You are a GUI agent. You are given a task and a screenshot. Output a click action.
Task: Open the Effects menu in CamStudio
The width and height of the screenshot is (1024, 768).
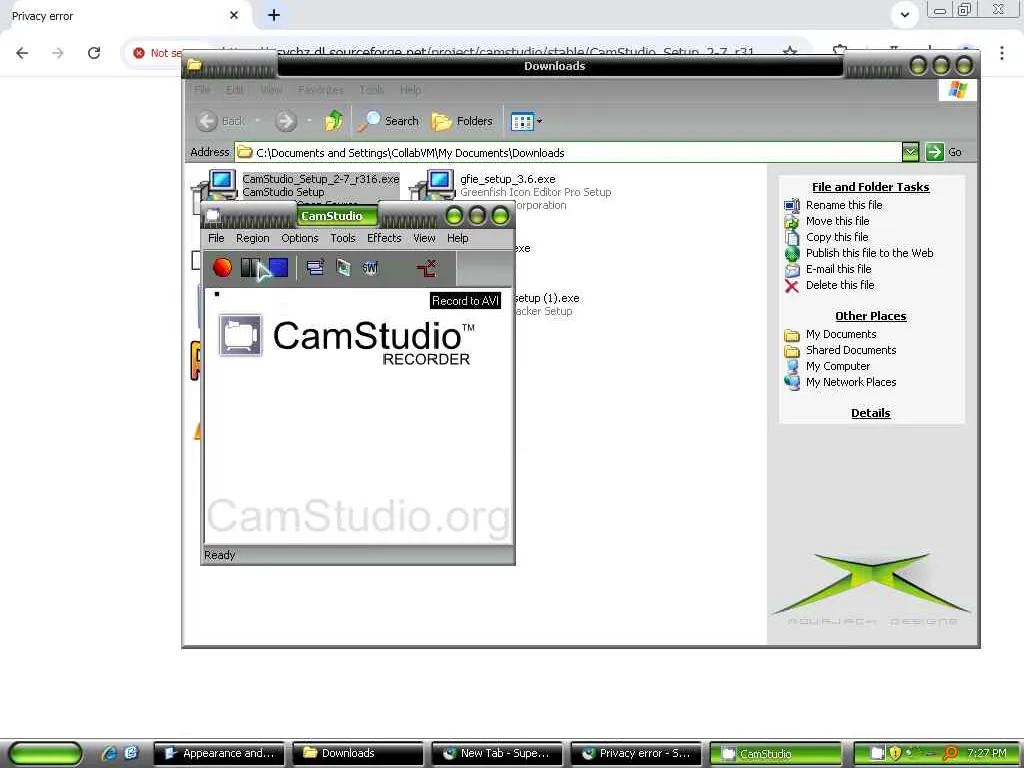click(x=384, y=238)
